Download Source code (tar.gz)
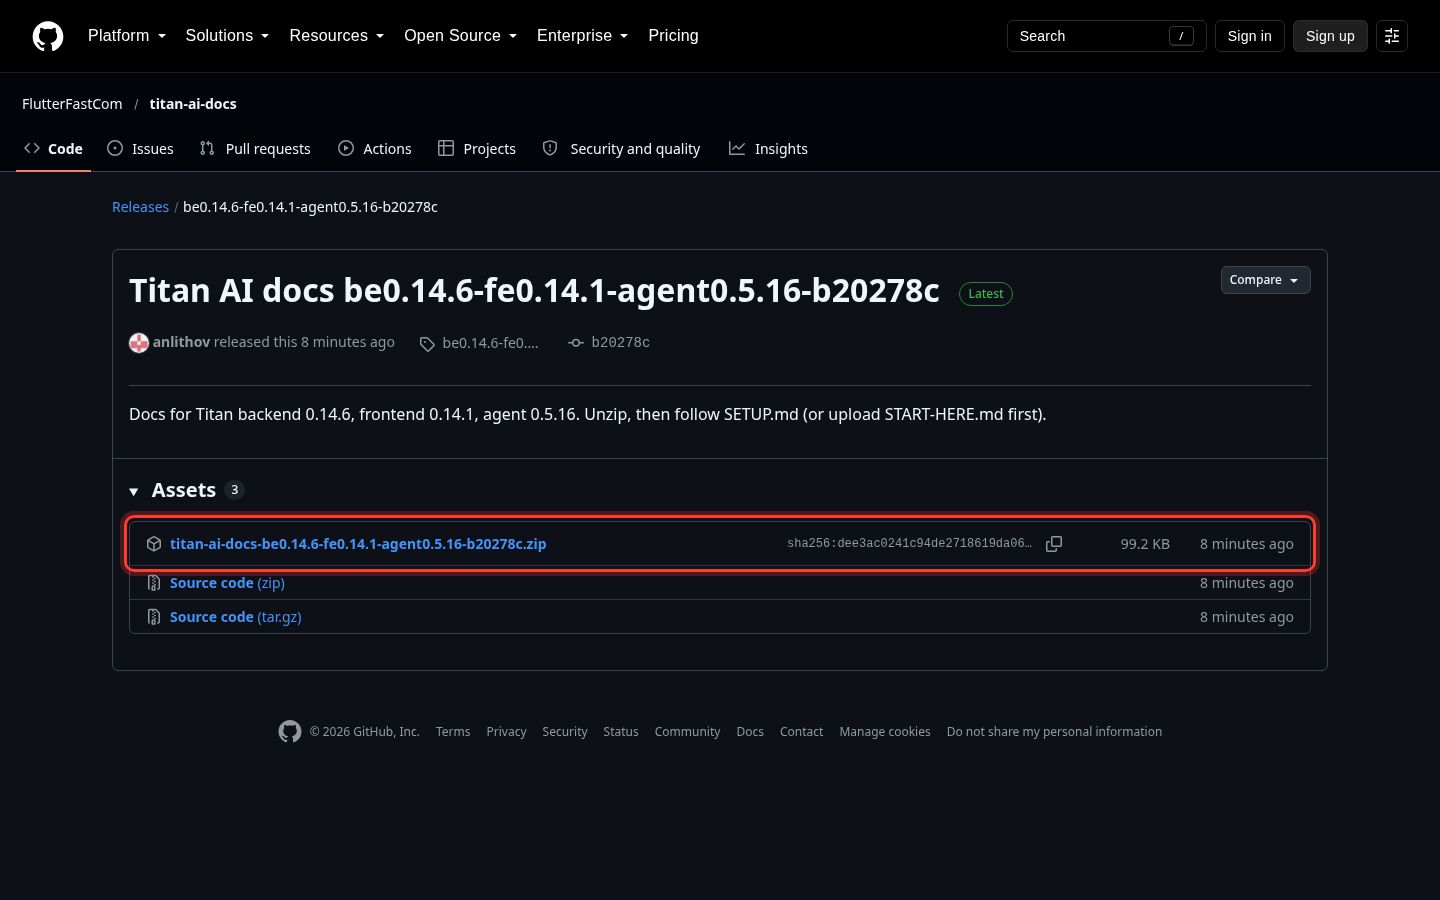1440x900 pixels. [236, 617]
